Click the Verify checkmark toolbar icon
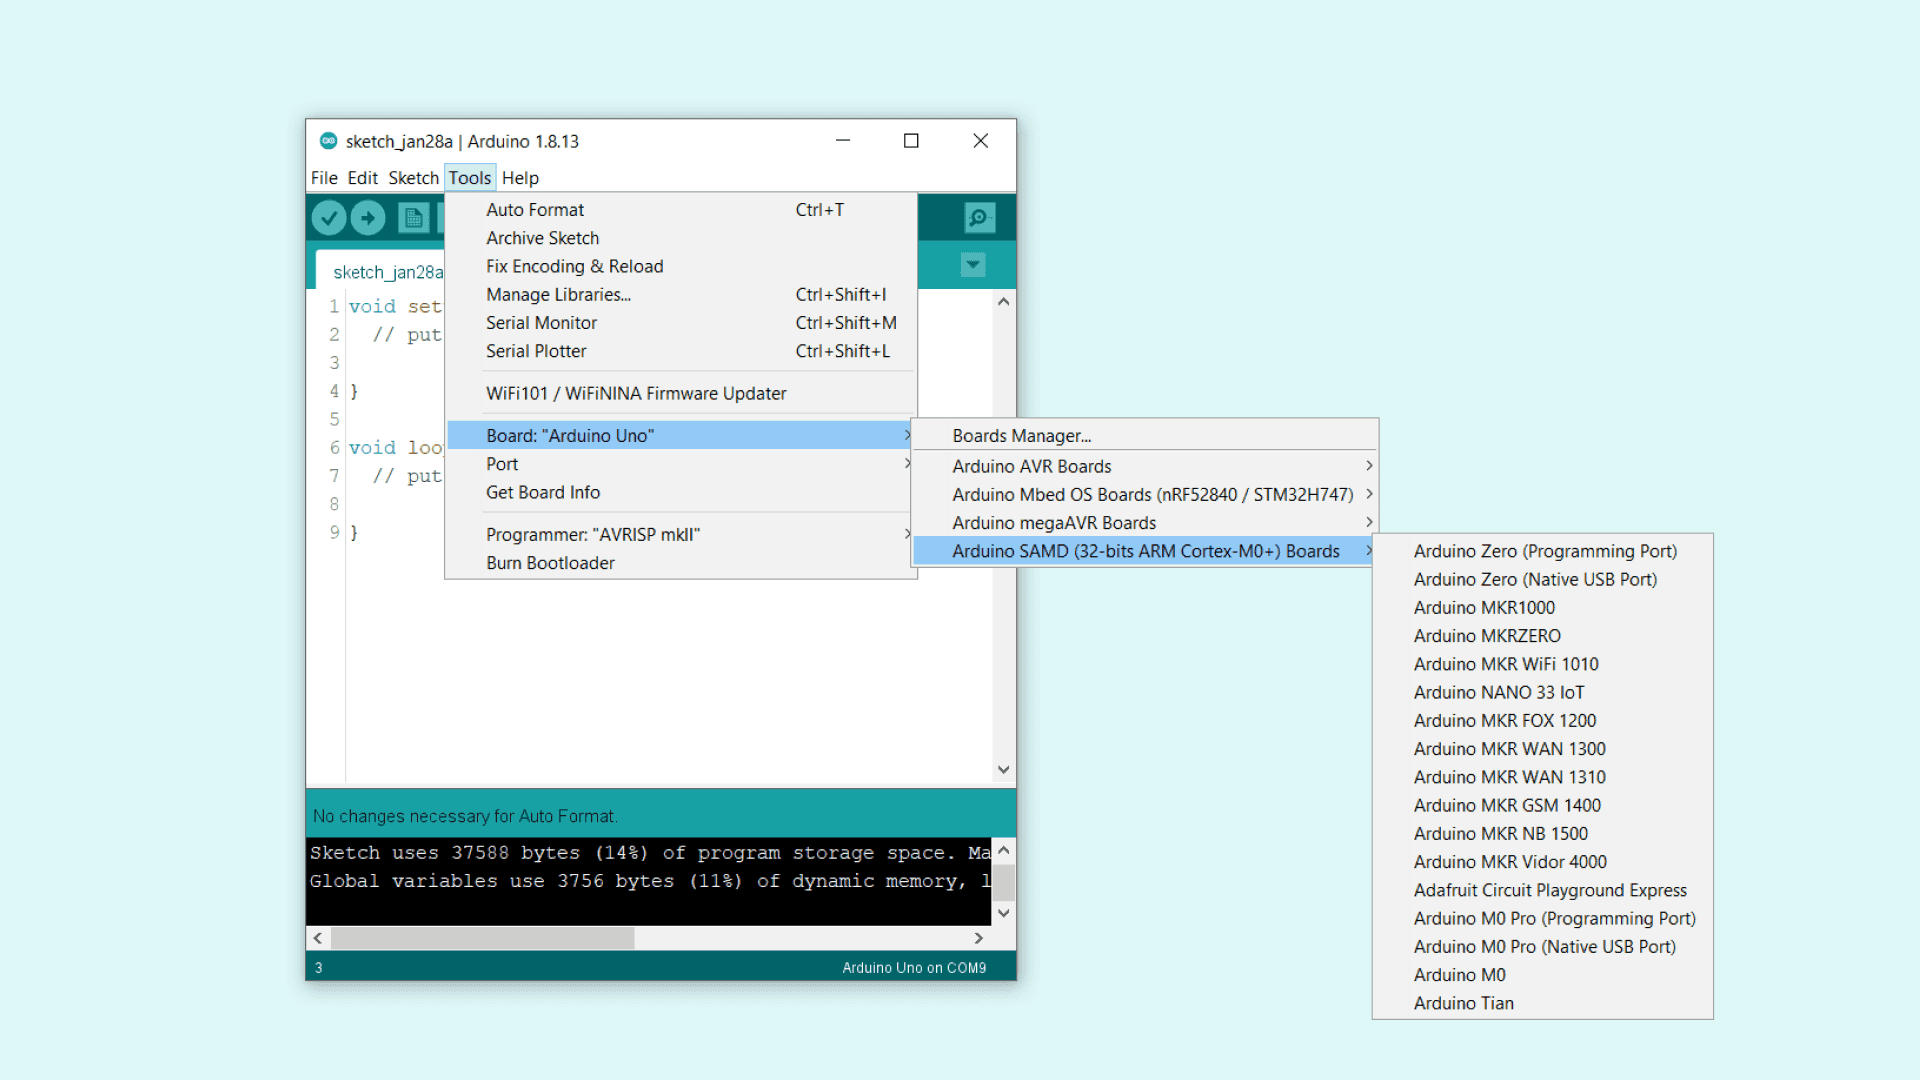The height and width of the screenshot is (1080, 1920). point(329,217)
